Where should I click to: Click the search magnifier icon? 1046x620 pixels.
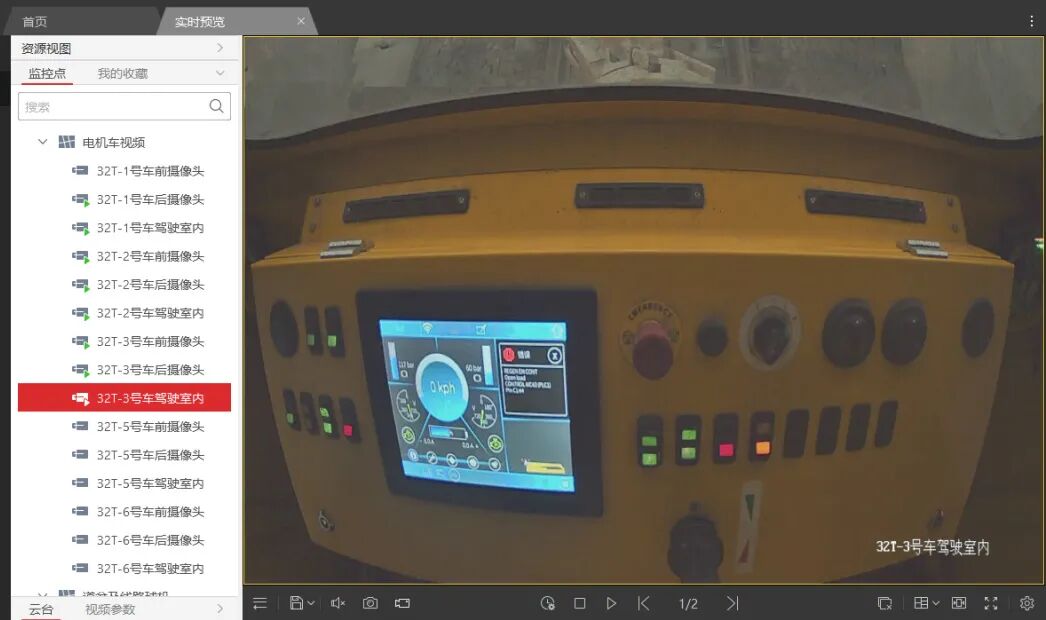216,106
